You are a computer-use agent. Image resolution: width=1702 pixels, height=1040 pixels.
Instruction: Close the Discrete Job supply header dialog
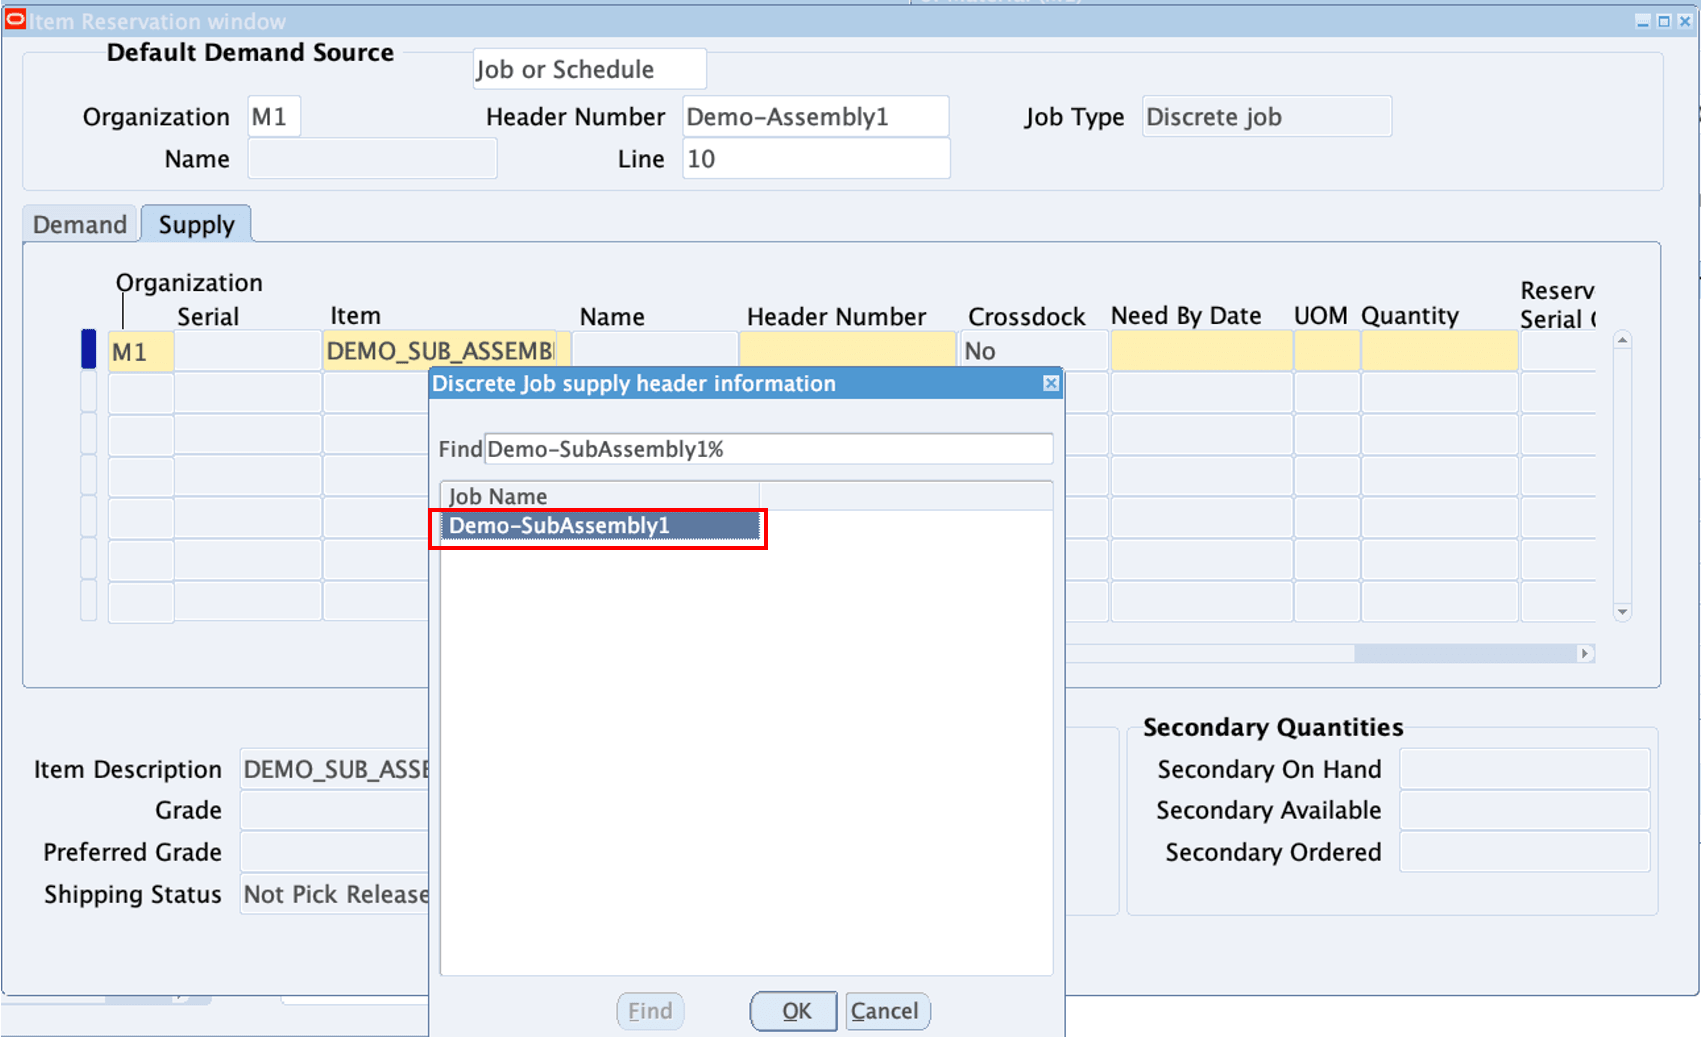pos(1050,384)
